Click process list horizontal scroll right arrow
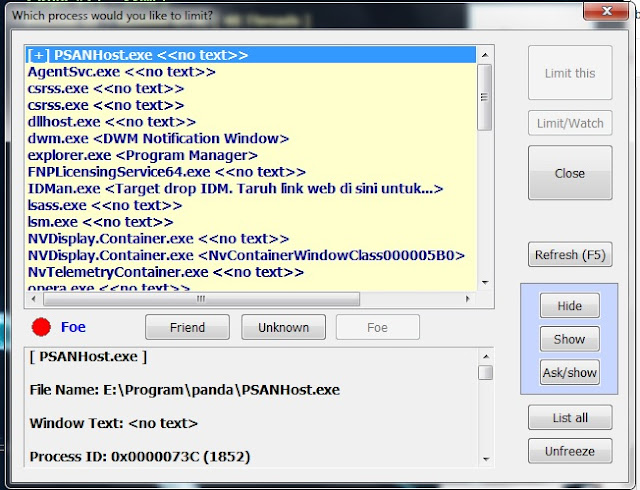This screenshot has width=640, height=490. pos(468,299)
